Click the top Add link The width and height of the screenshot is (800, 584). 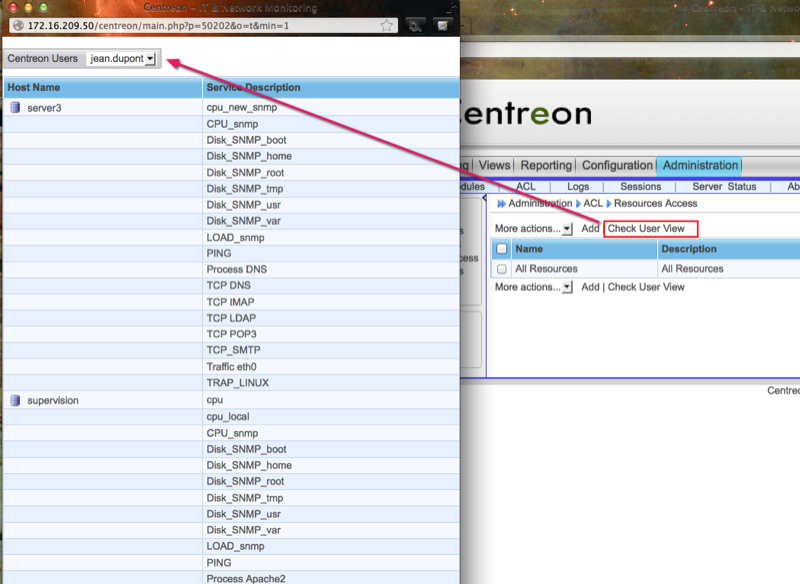pyautogui.click(x=590, y=229)
